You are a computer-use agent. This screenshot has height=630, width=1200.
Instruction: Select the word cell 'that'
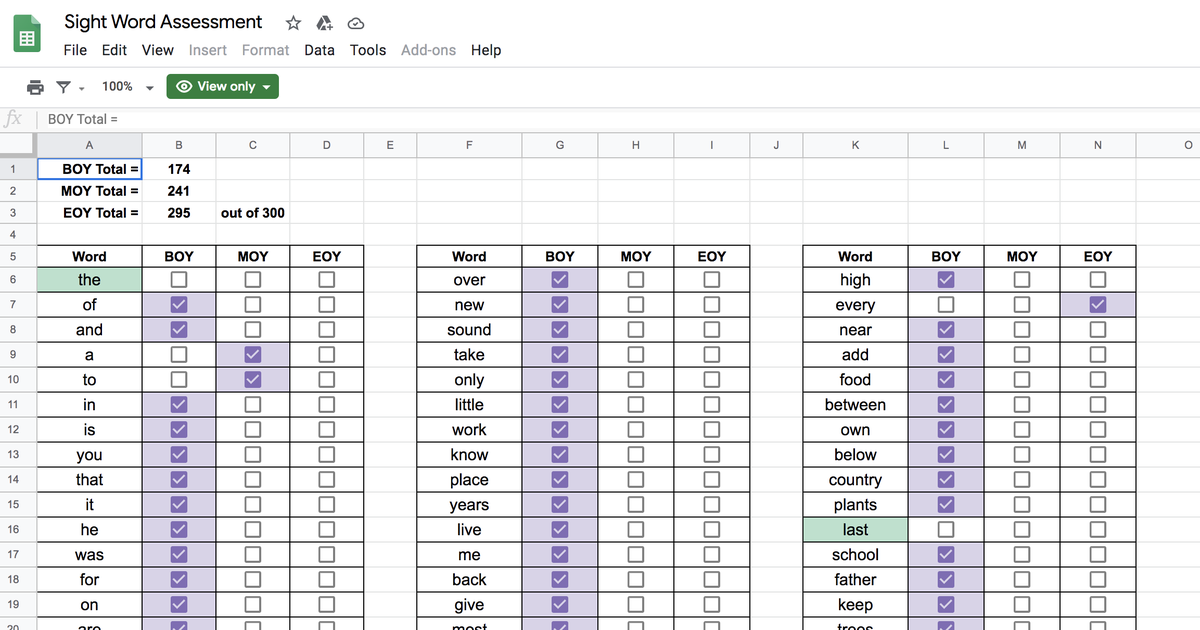click(89, 480)
